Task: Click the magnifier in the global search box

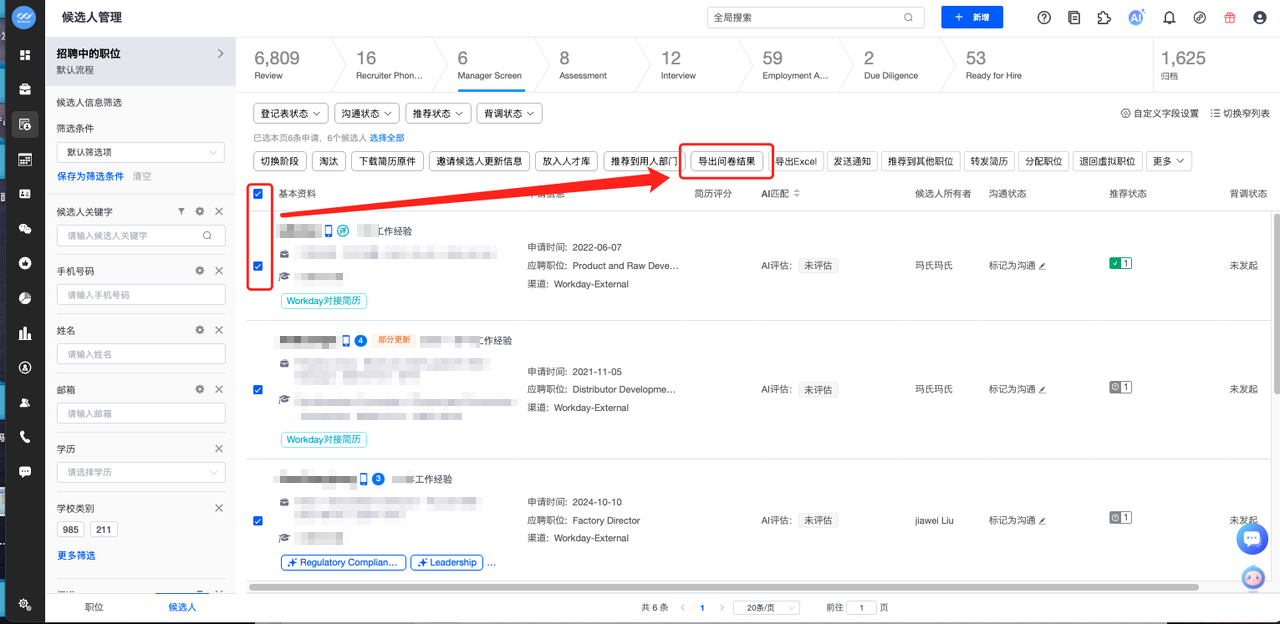Action: point(908,17)
